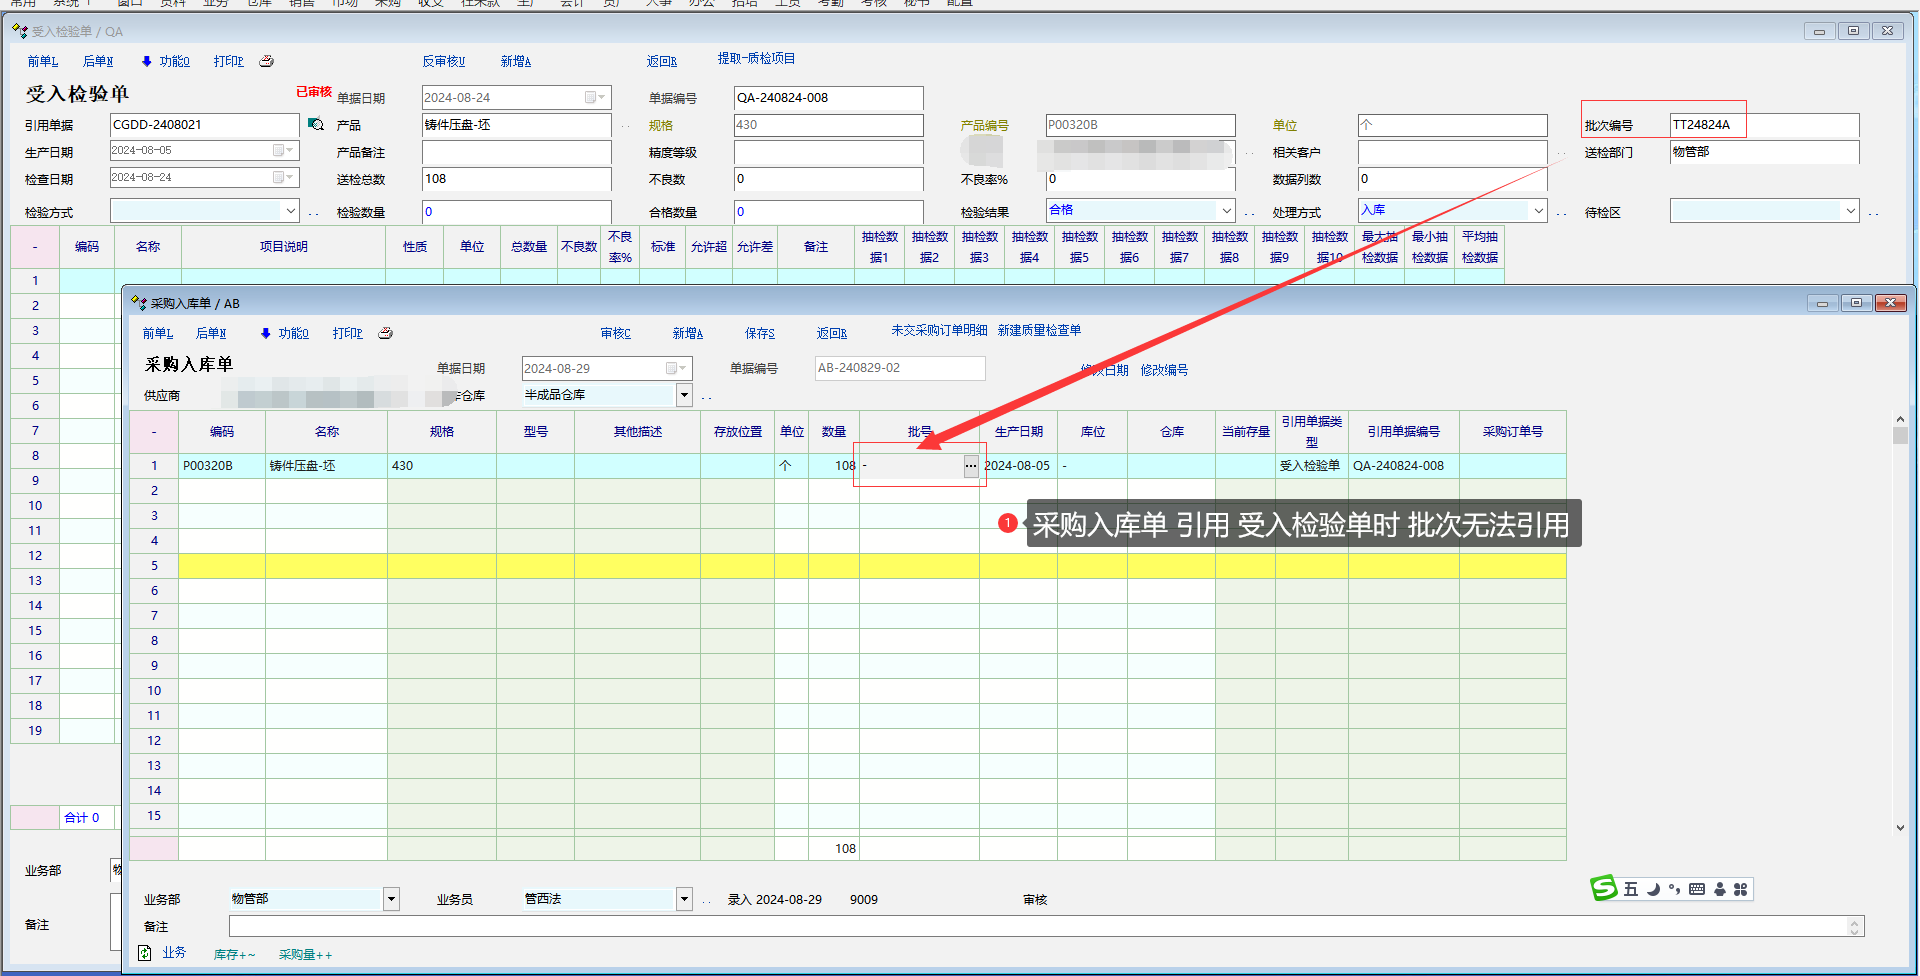Open the 检验方式 combo box
The image size is (1920, 976).
pos(290,211)
